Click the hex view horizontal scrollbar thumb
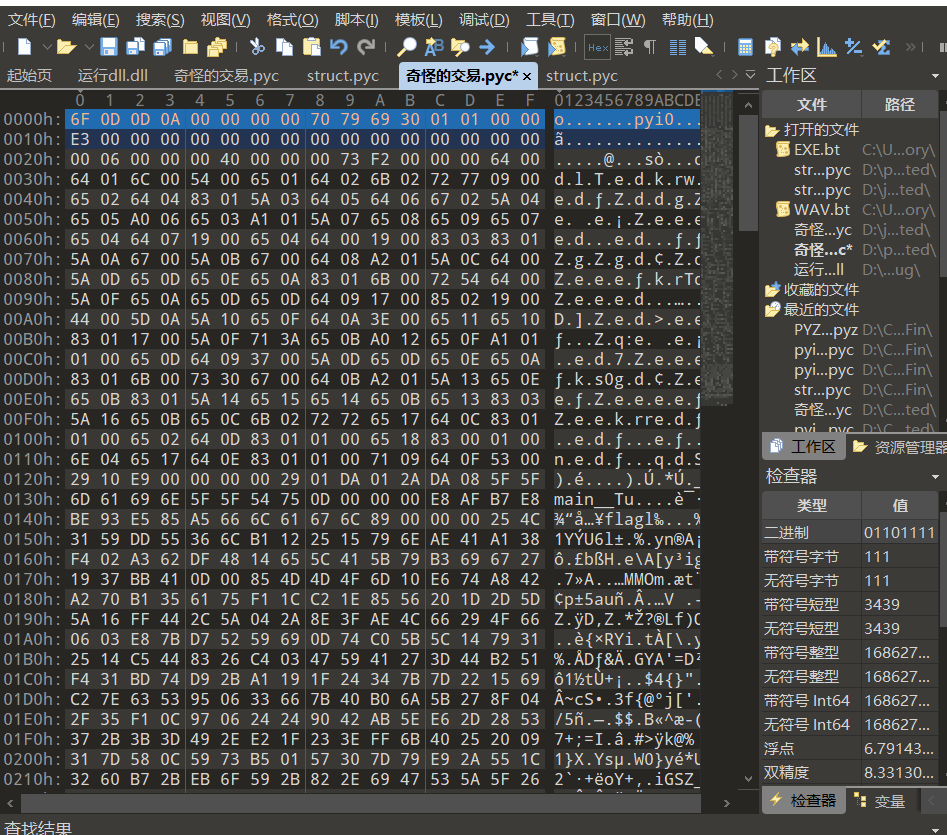The width and height of the screenshot is (947, 835). pyautogui.click(x=361, y=803)
